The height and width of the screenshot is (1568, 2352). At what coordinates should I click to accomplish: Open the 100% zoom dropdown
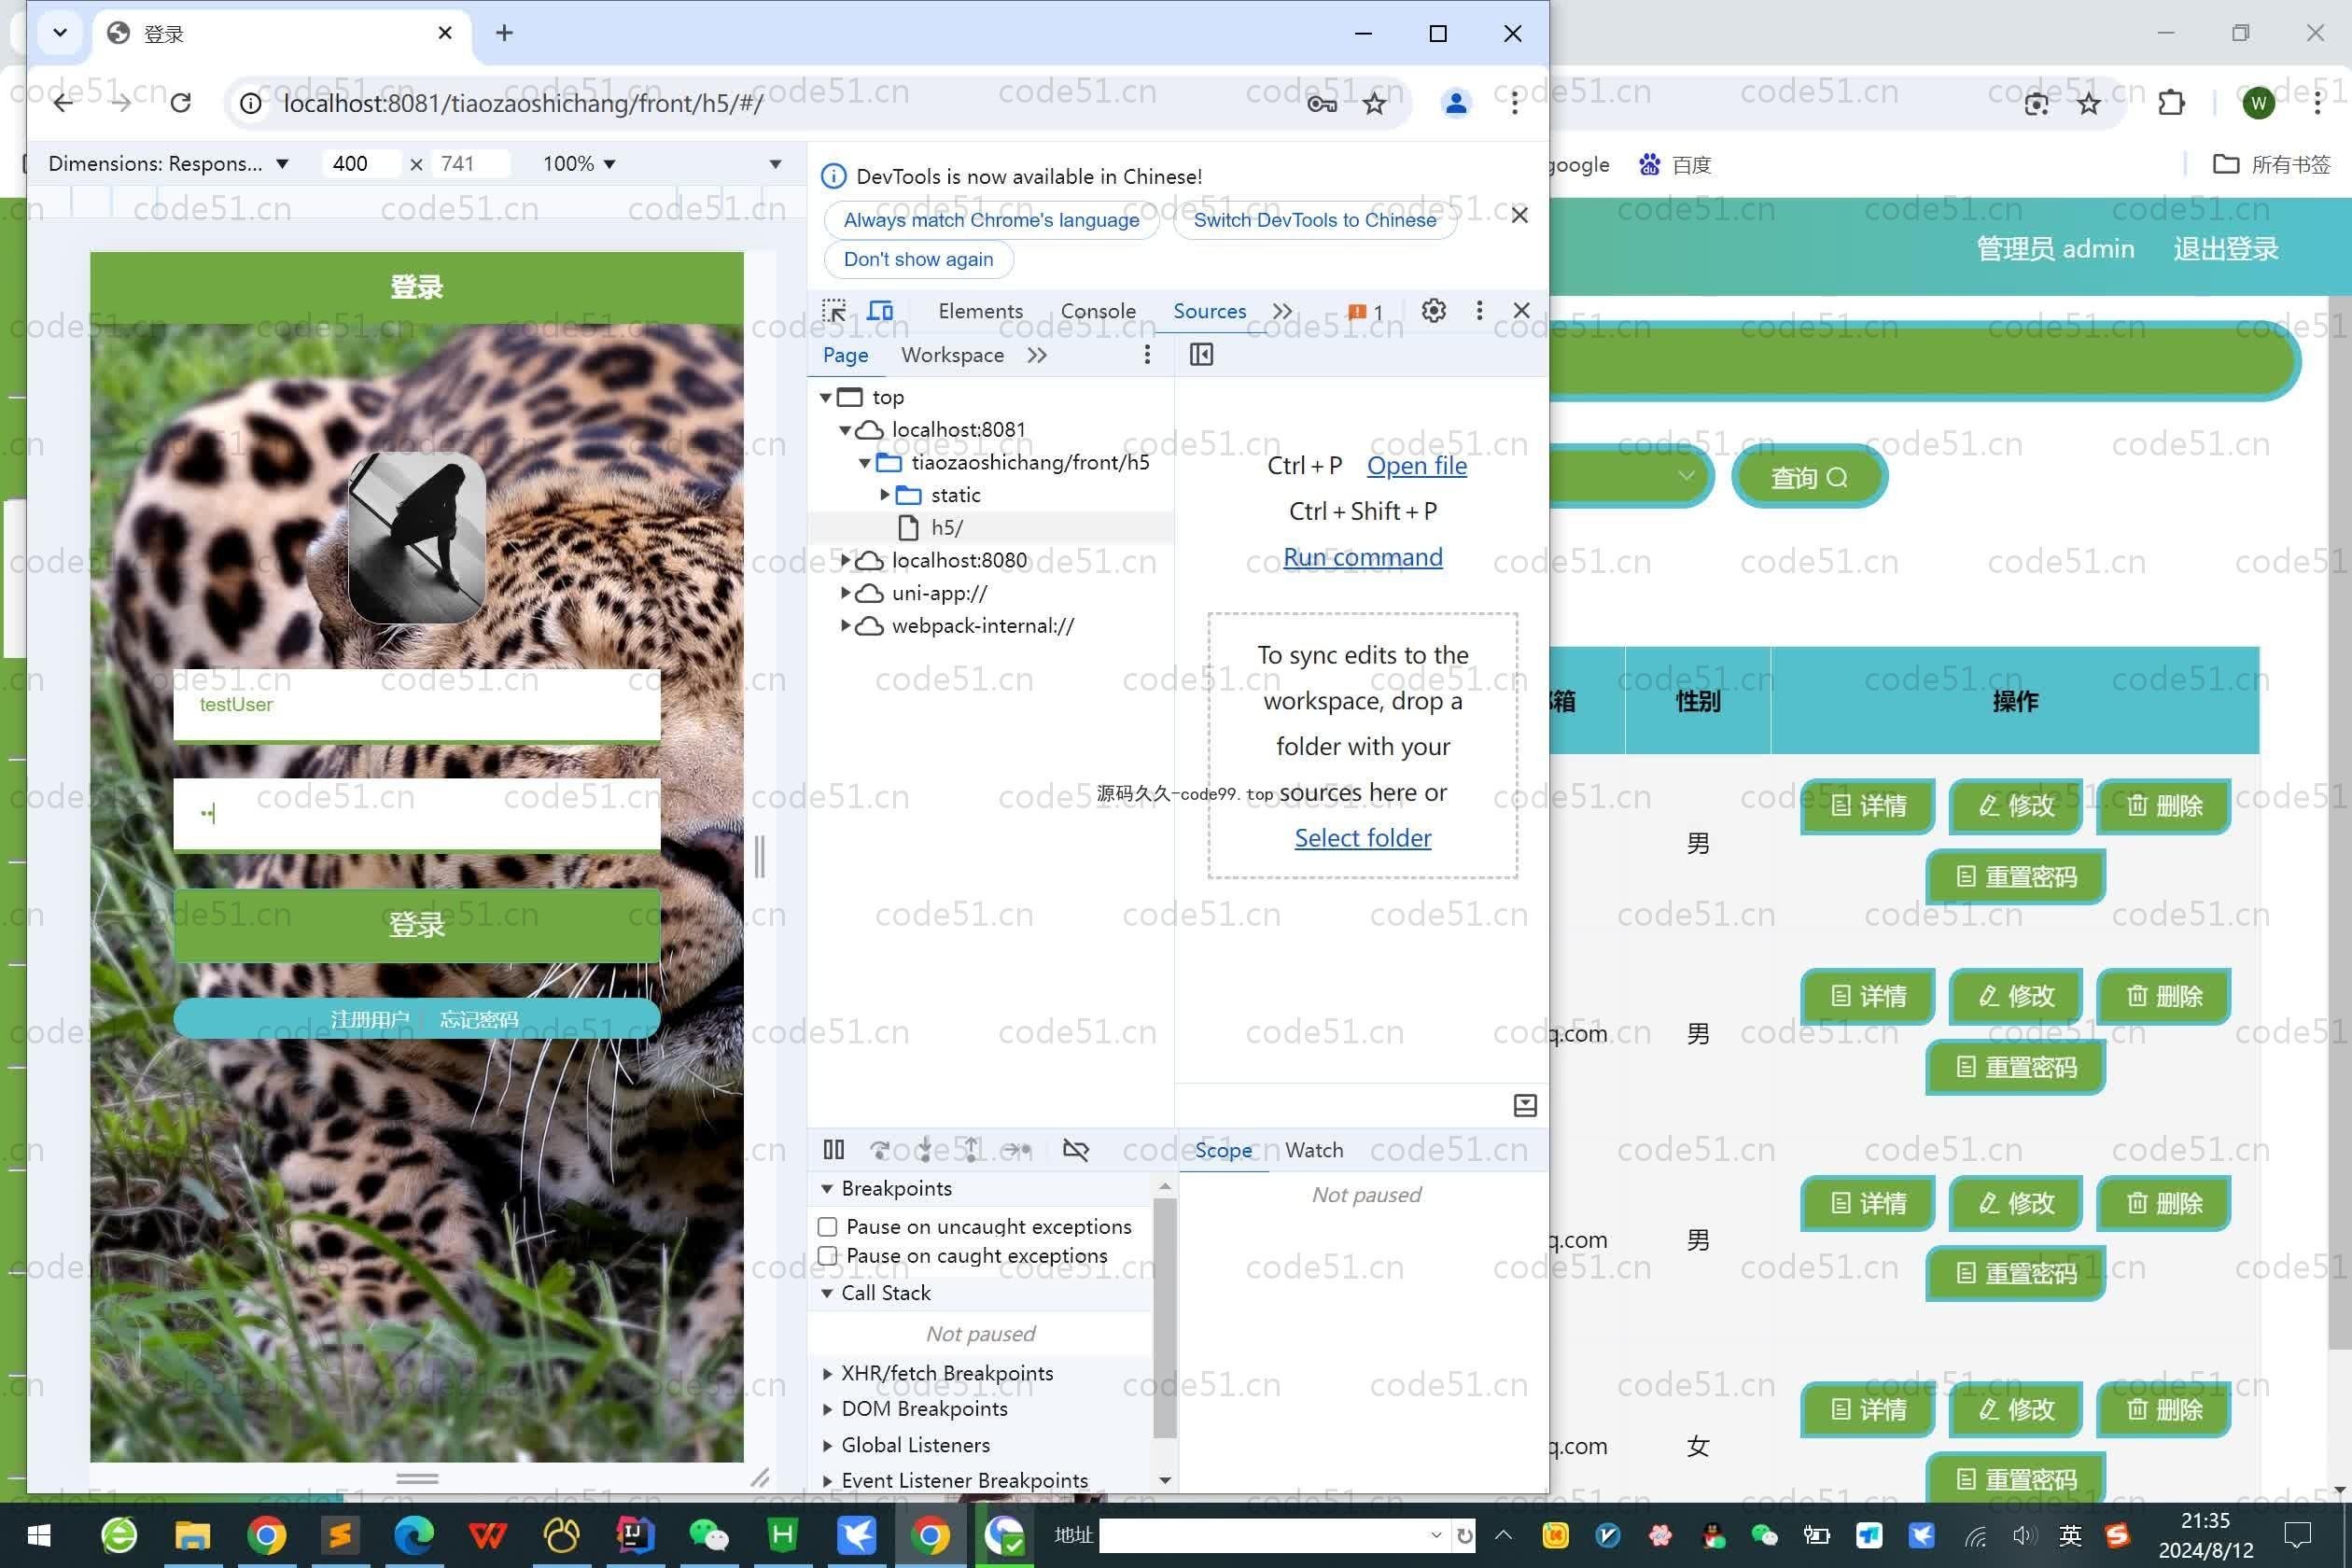tap(579, 164)
